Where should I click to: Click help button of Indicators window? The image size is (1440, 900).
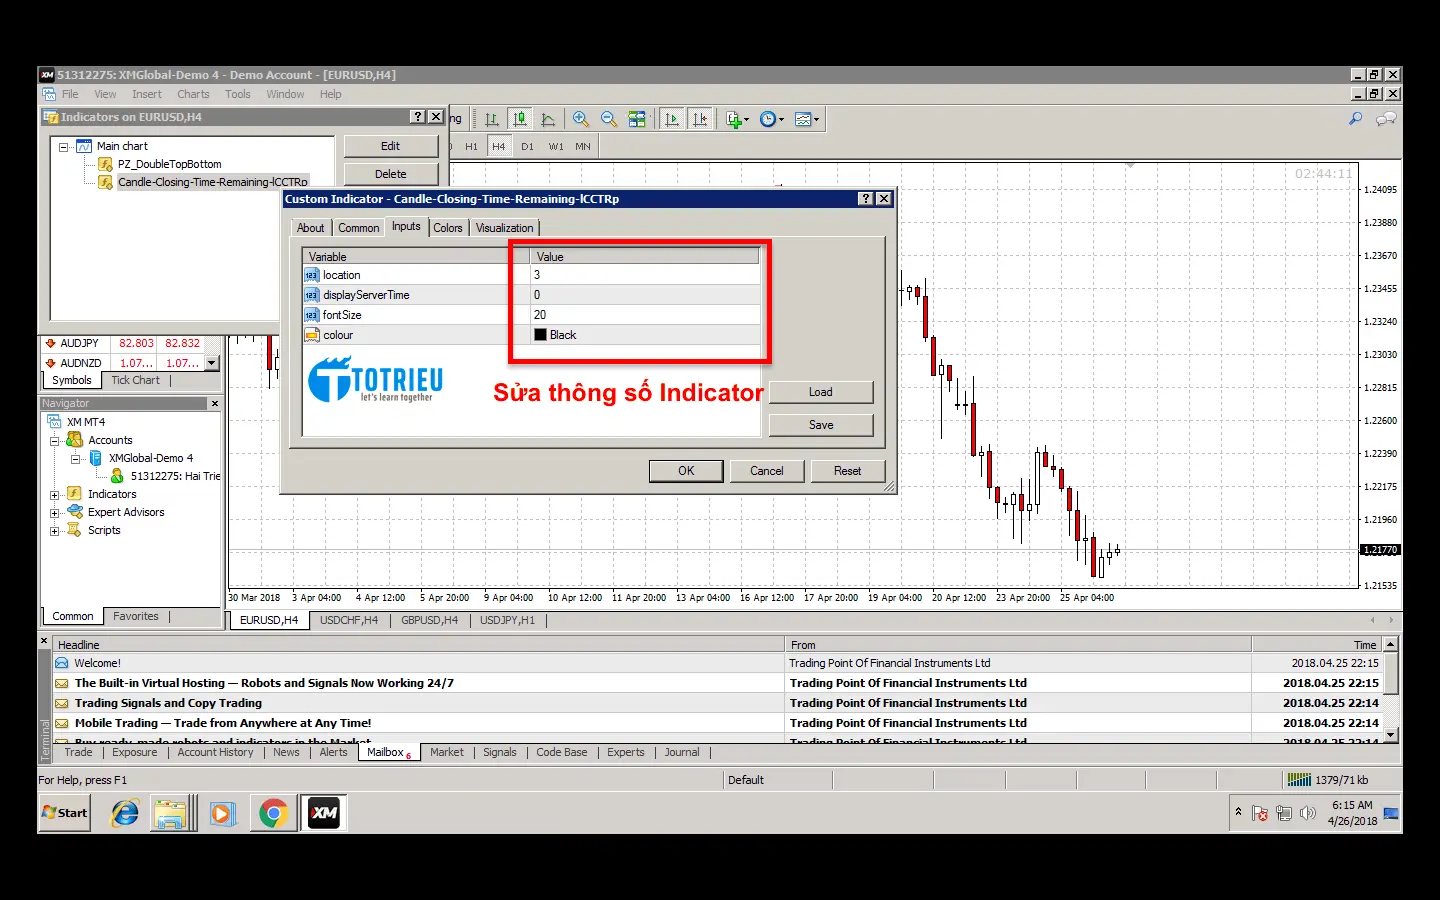418,117
